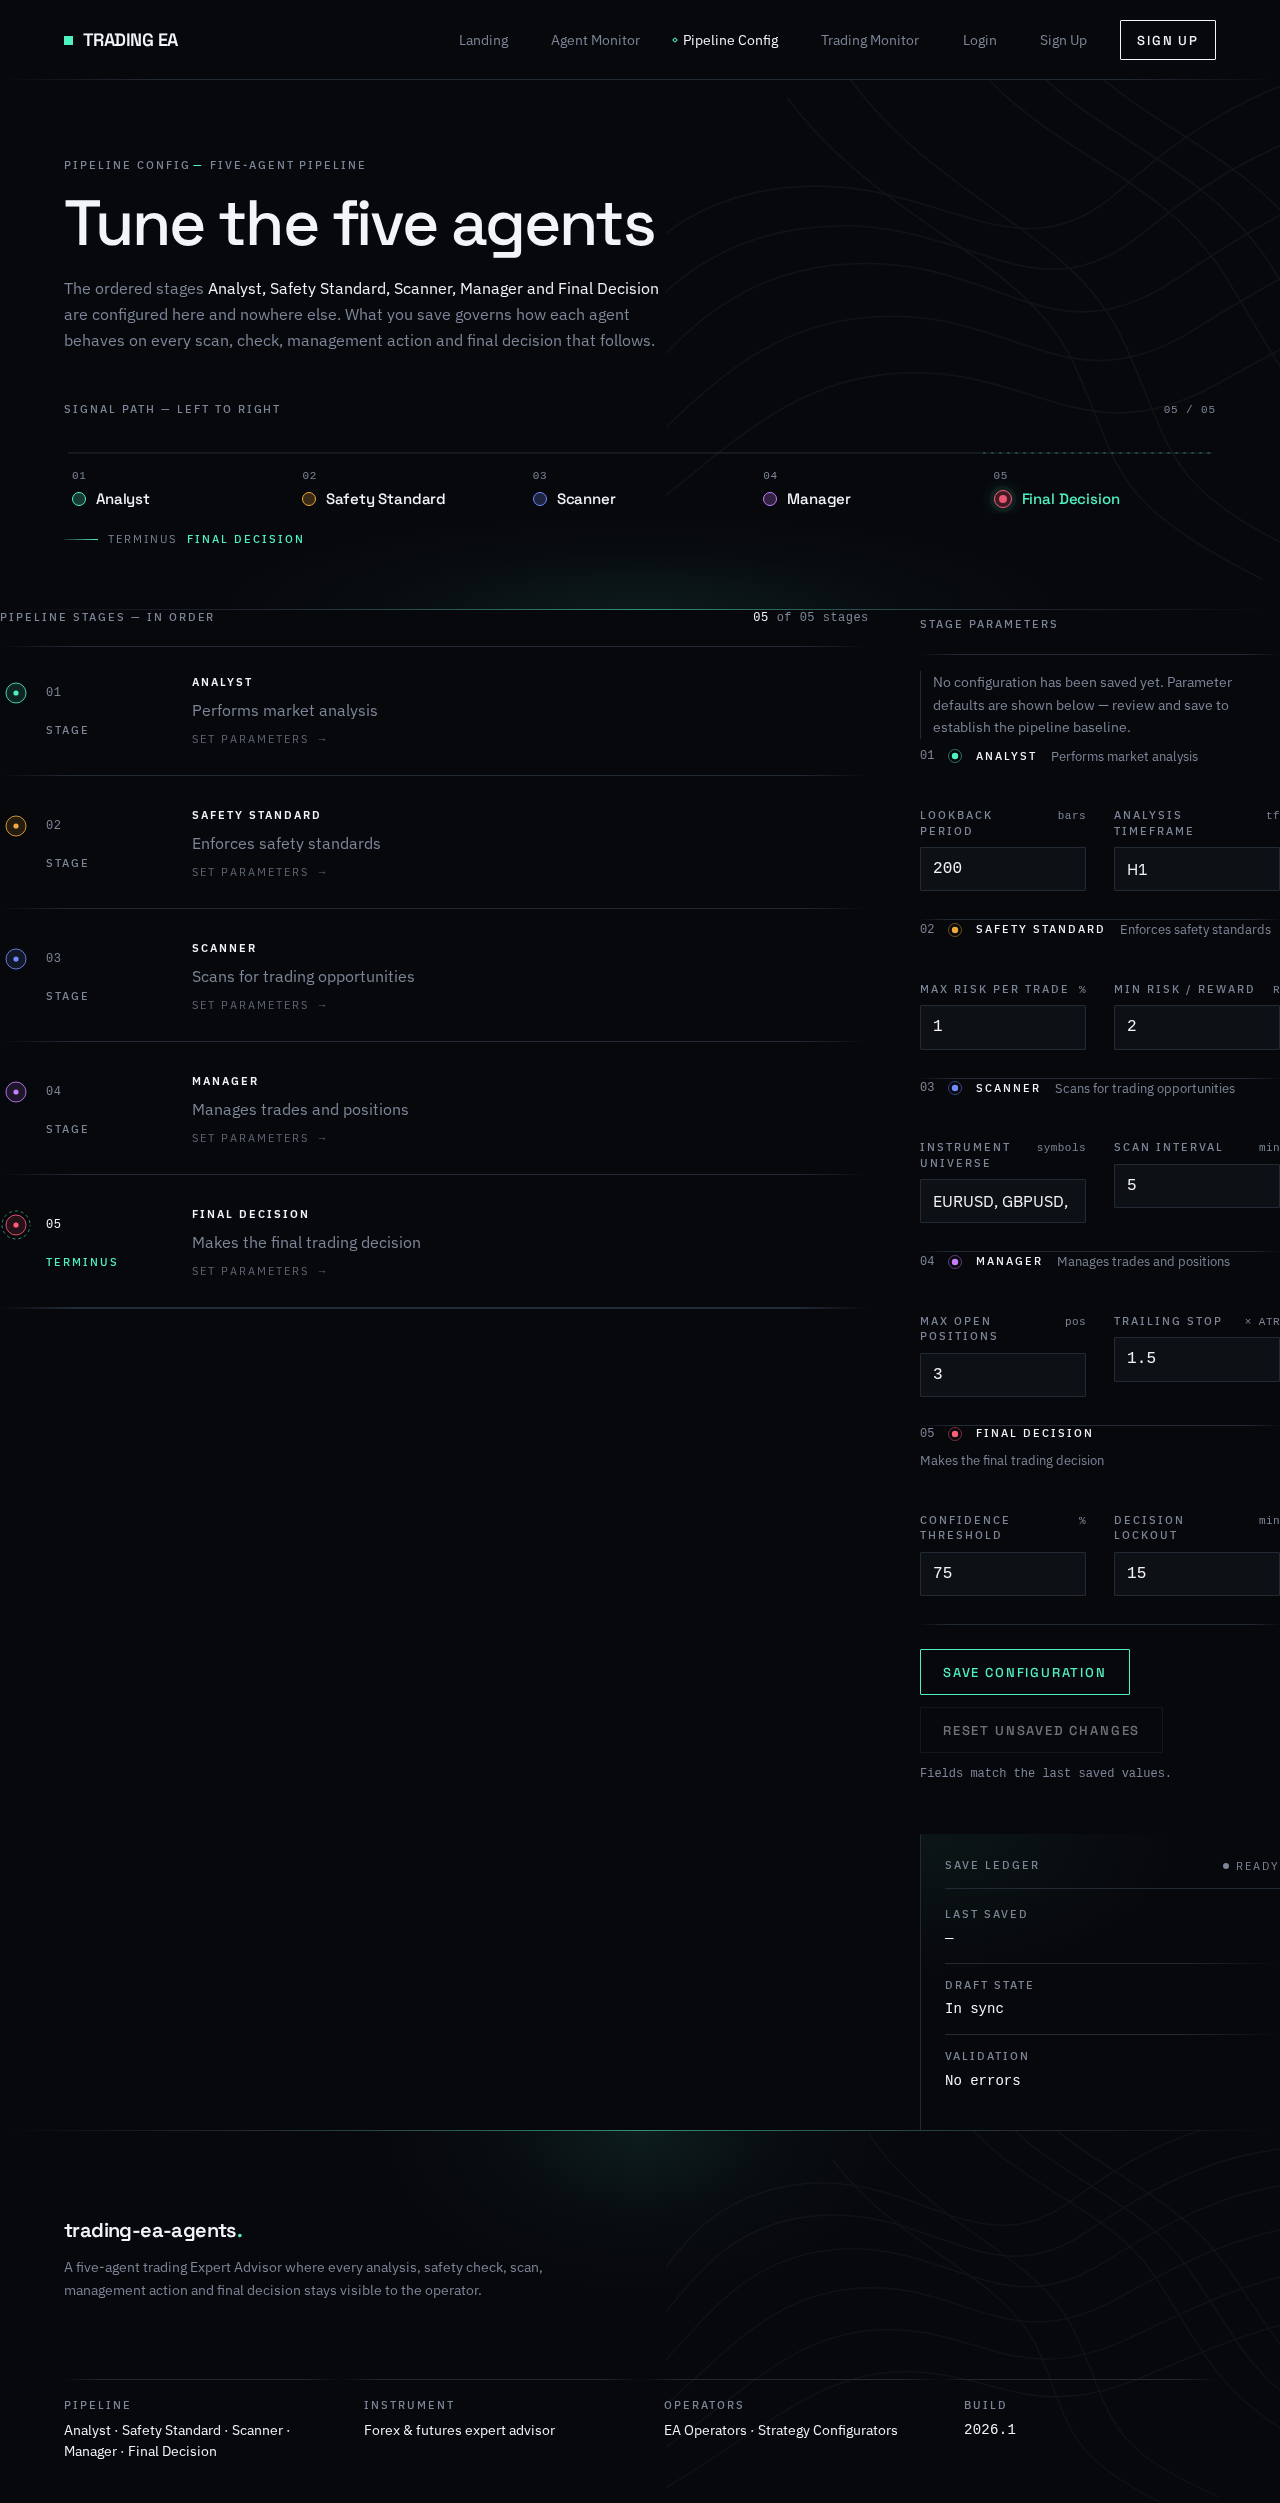The width and height of the screenshot is (1280, 2503).
Task: Click the Manager dot in Stage Parameters
Action: point(955,1262)
